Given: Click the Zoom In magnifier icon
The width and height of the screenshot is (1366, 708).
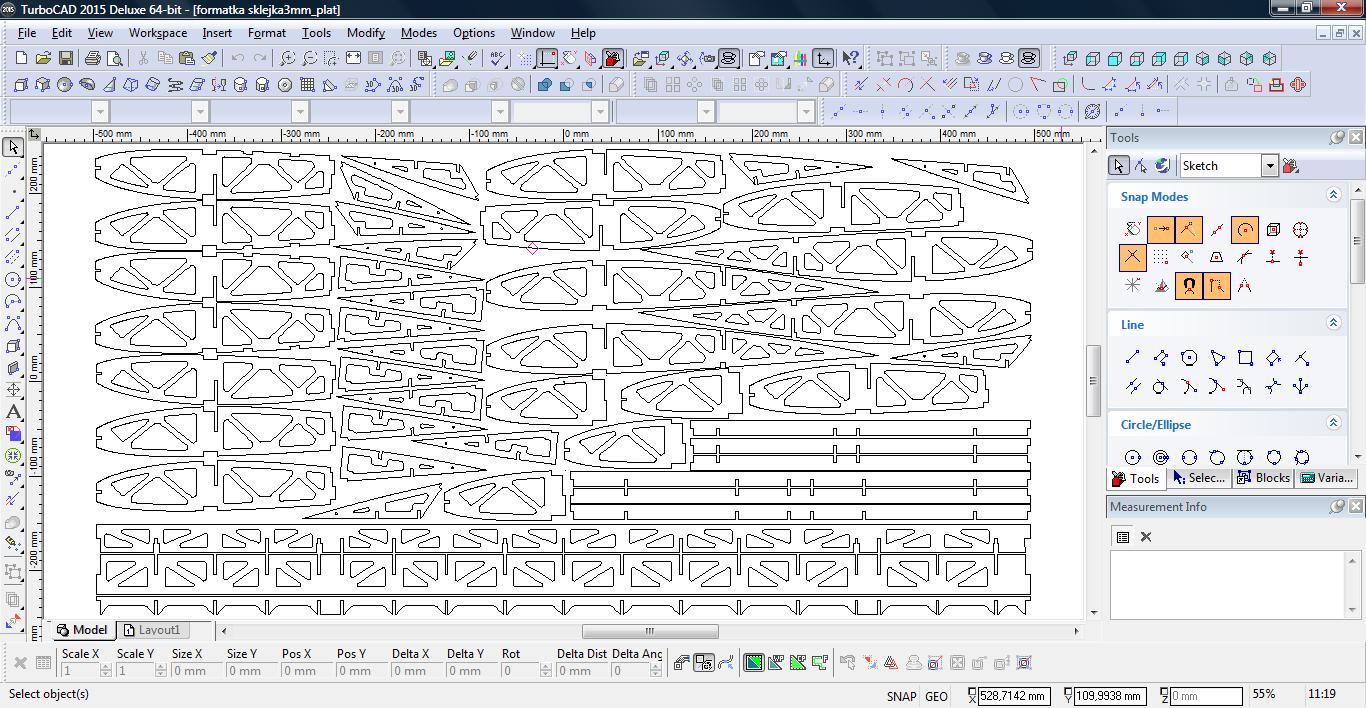Looking at the screenshot, I should 287,59.
